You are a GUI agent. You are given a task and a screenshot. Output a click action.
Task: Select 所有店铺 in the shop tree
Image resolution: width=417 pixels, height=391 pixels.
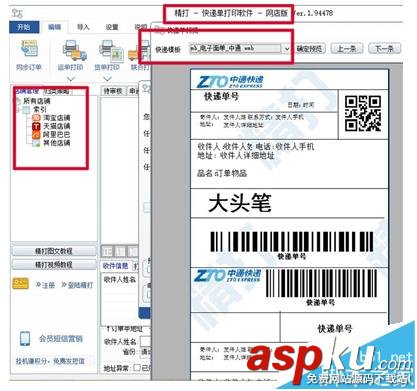(37, 101)
